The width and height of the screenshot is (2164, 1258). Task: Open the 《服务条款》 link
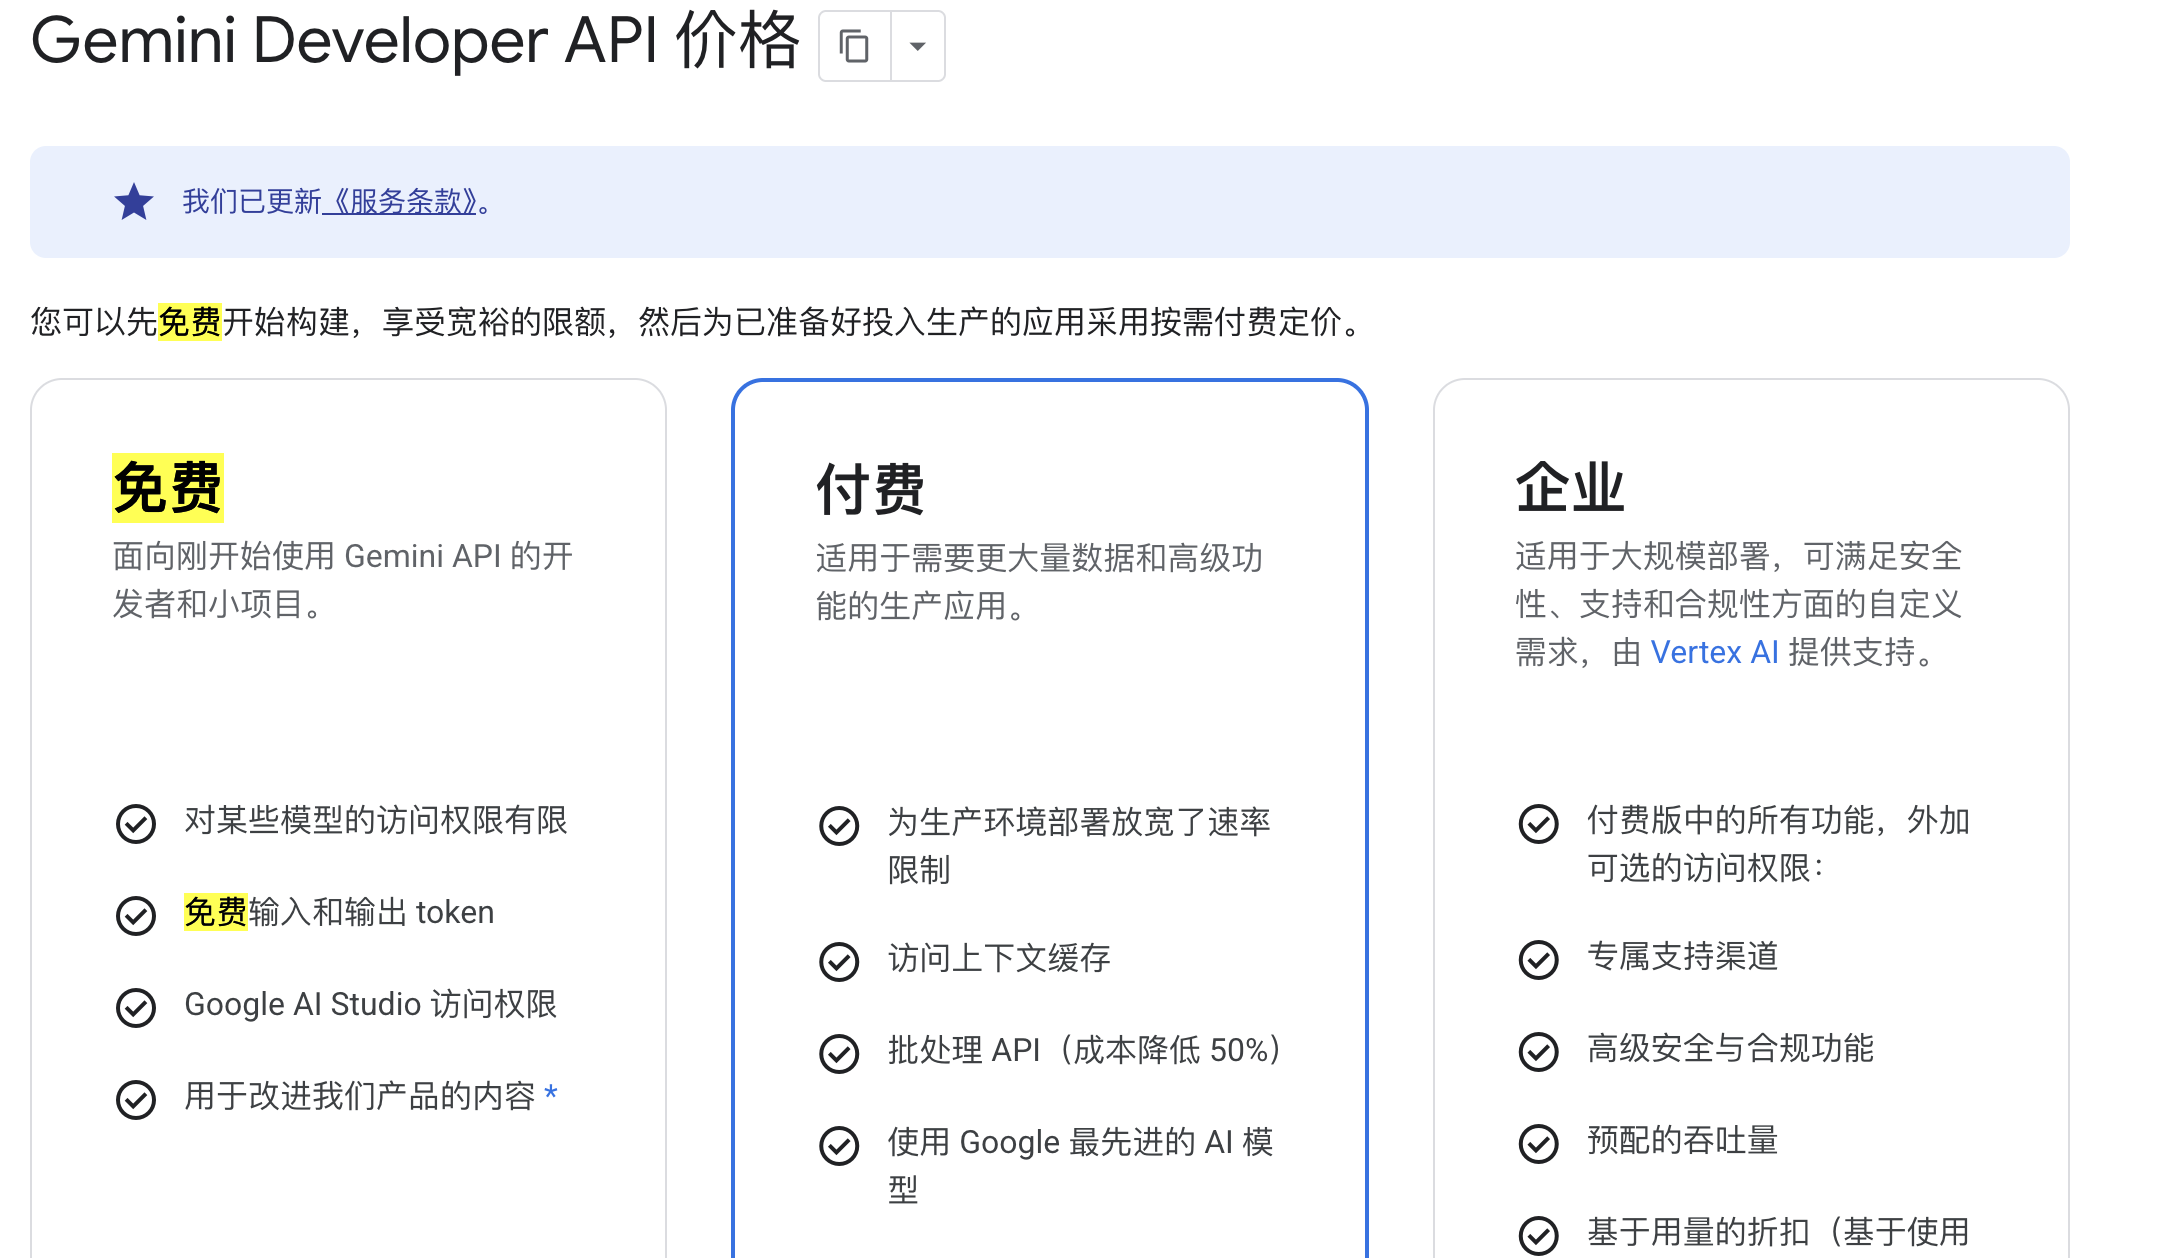pyautogui.click(x=400, y=202)
